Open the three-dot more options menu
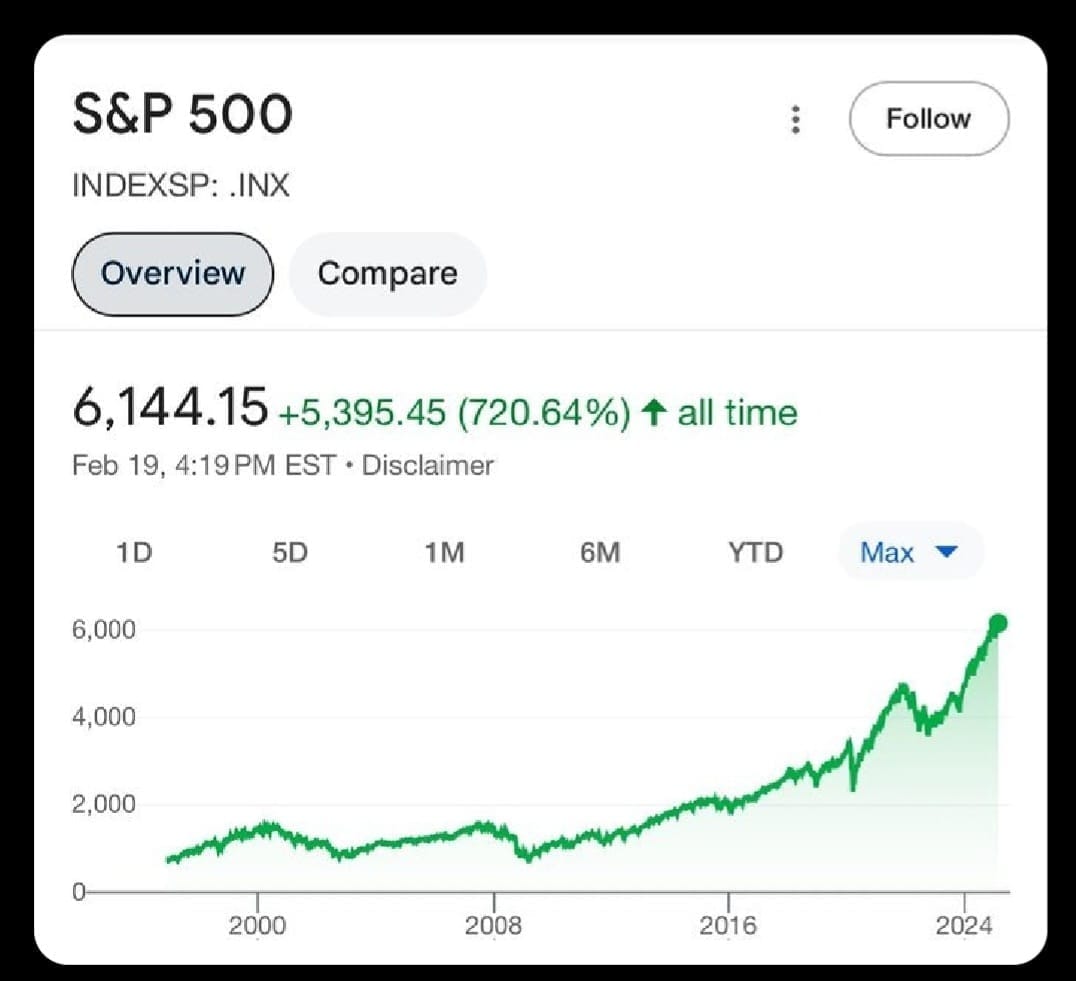1076x981 pixels. pos(795,119)
